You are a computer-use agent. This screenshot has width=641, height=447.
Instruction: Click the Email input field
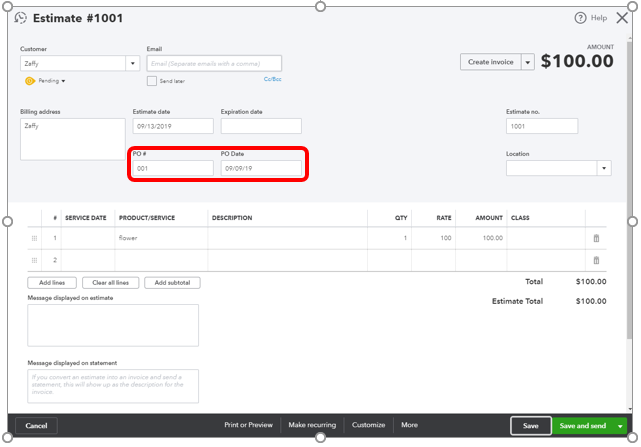click(214, 63)
